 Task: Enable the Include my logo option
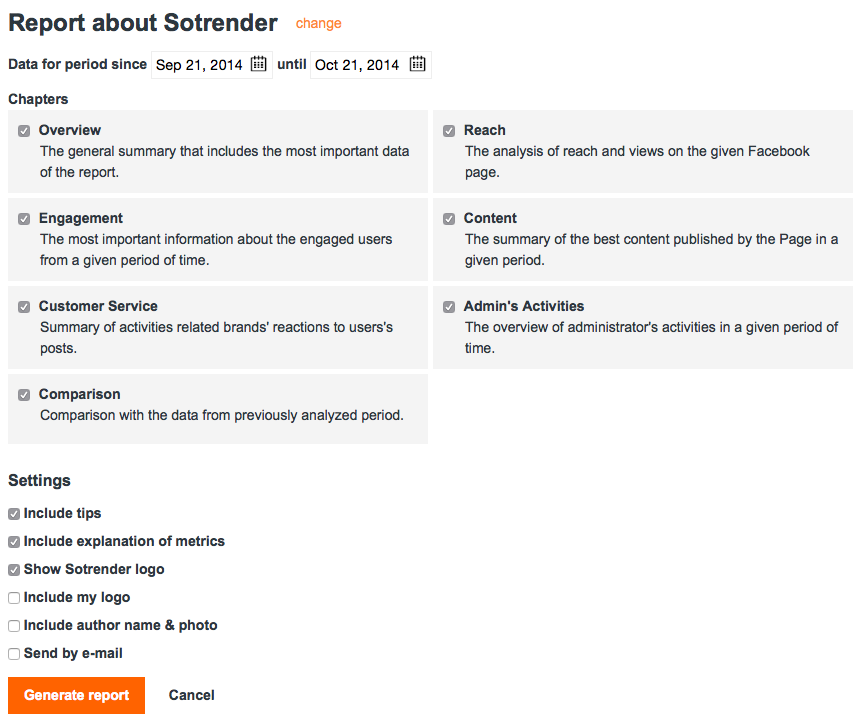pyautogui.click(x=14, y=598)
